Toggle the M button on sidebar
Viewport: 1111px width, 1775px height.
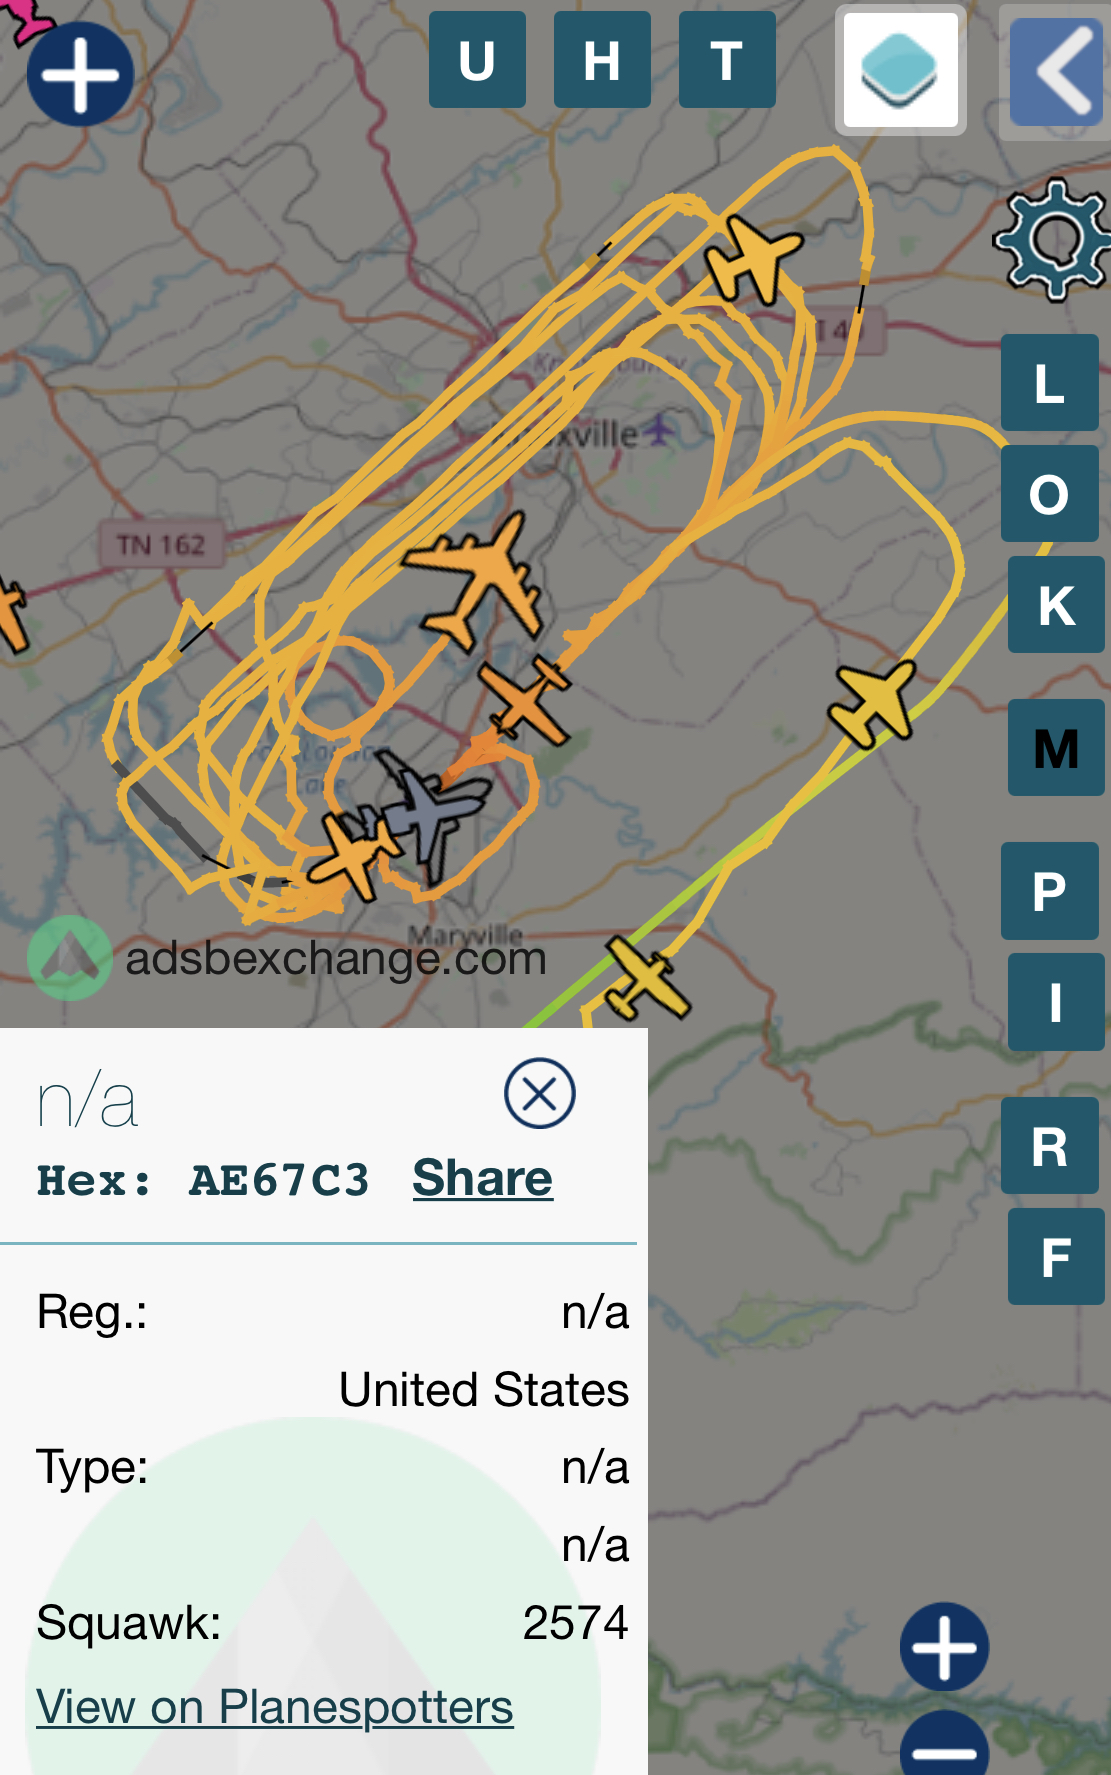click(1056, 748)
